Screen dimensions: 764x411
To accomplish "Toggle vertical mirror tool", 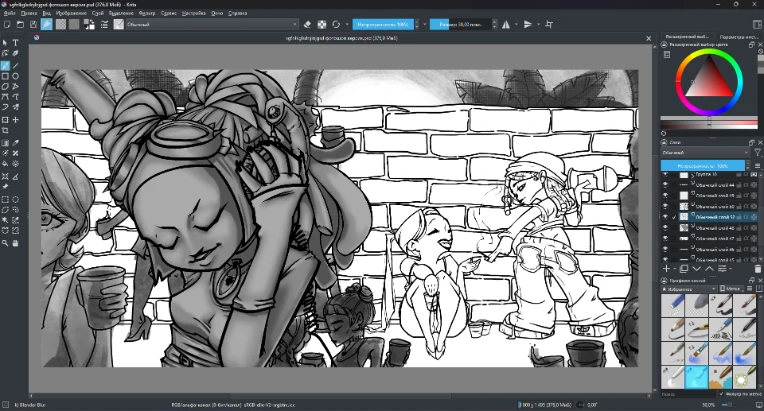I will (x=528, y=24).
